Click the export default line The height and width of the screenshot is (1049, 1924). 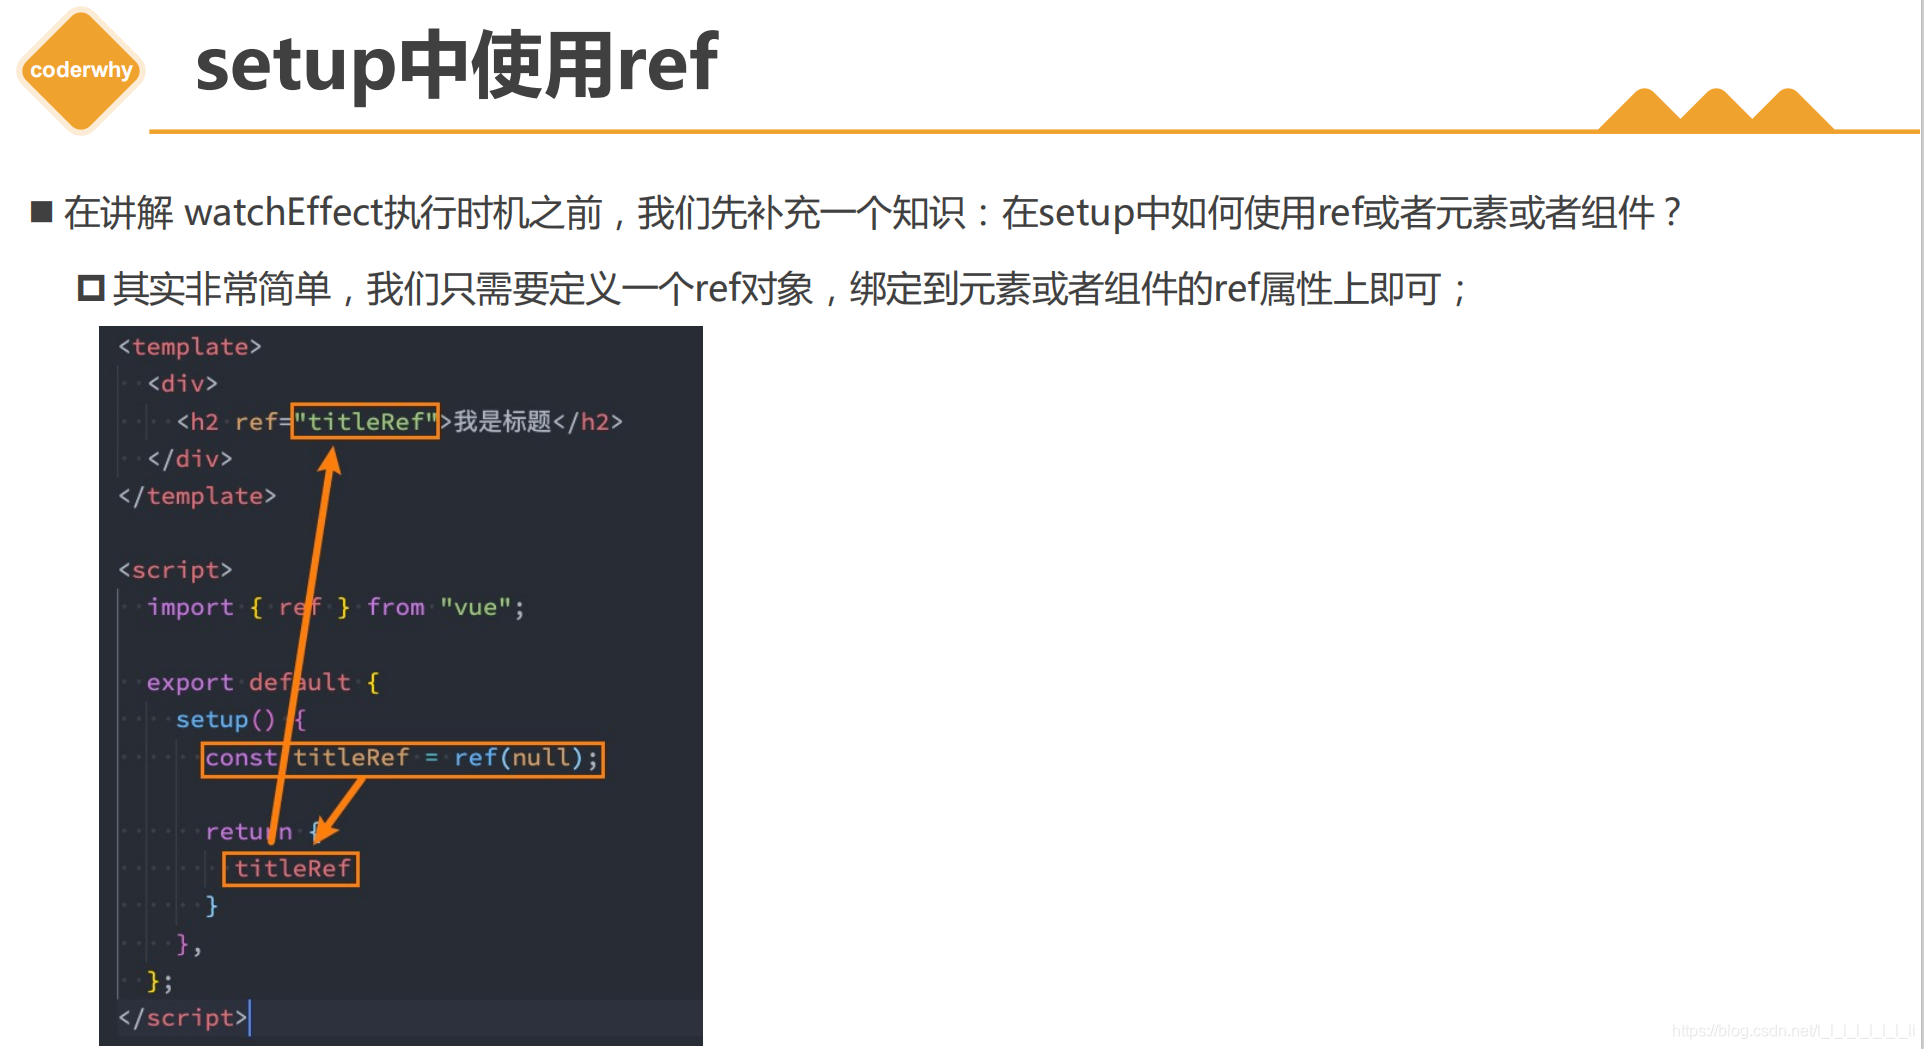[x=263, y=682]
